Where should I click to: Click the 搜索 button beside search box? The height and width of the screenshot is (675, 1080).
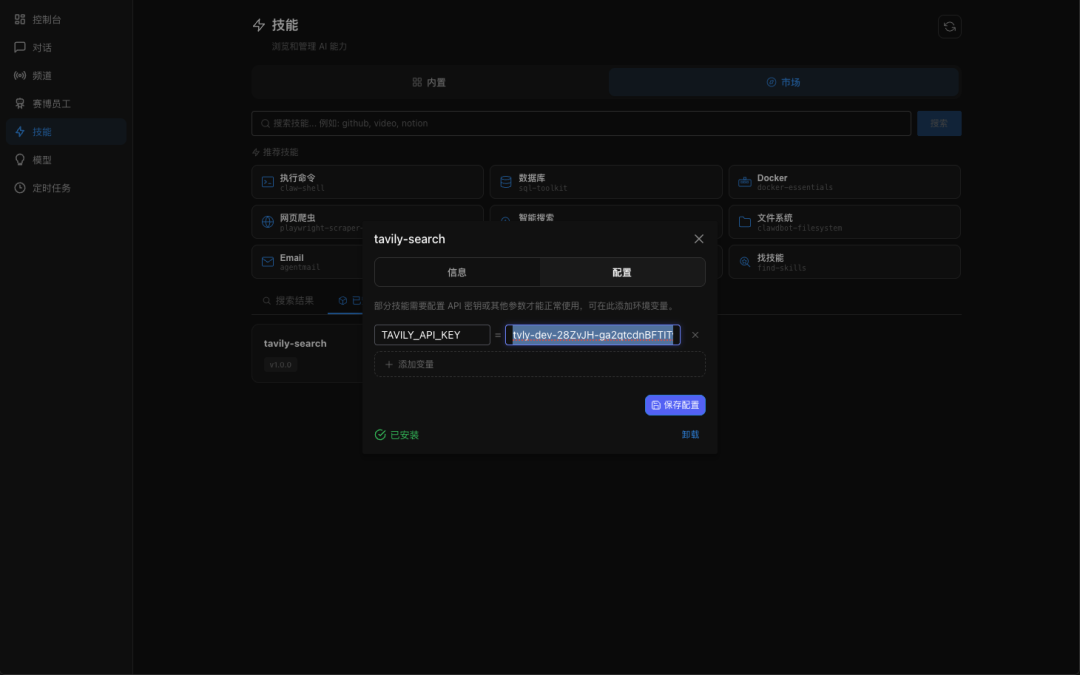pos(939,123)
